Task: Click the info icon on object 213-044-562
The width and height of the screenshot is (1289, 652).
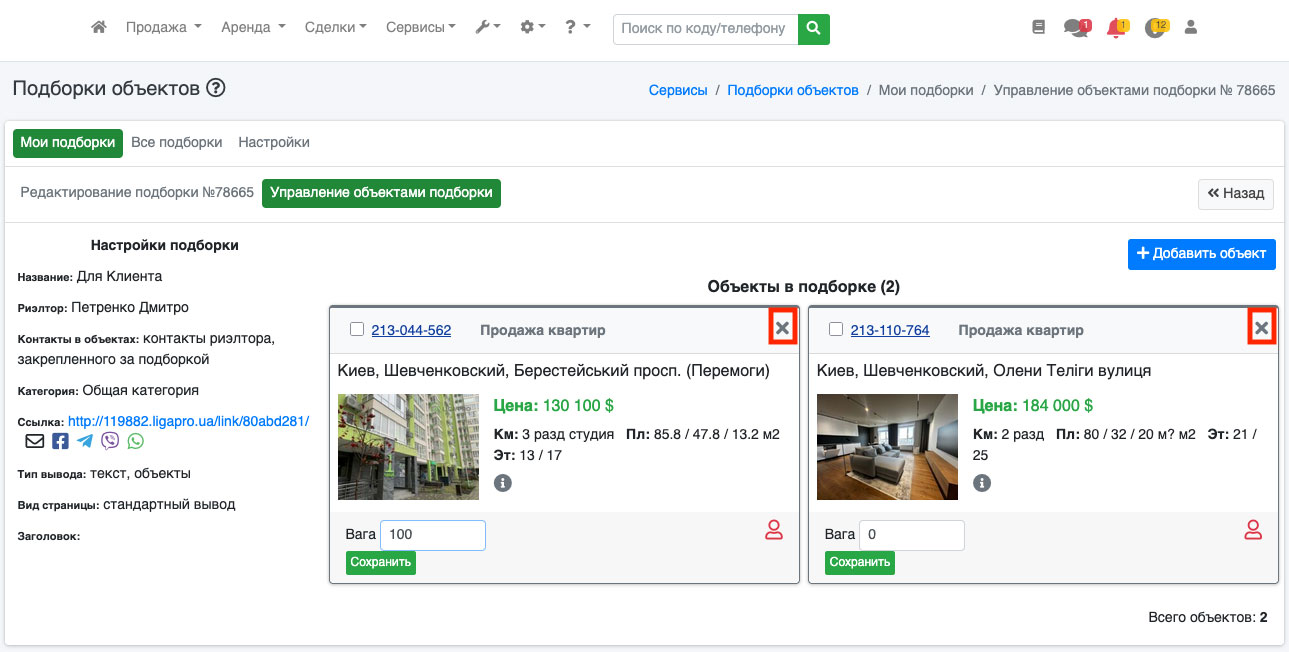Action: 503,483
